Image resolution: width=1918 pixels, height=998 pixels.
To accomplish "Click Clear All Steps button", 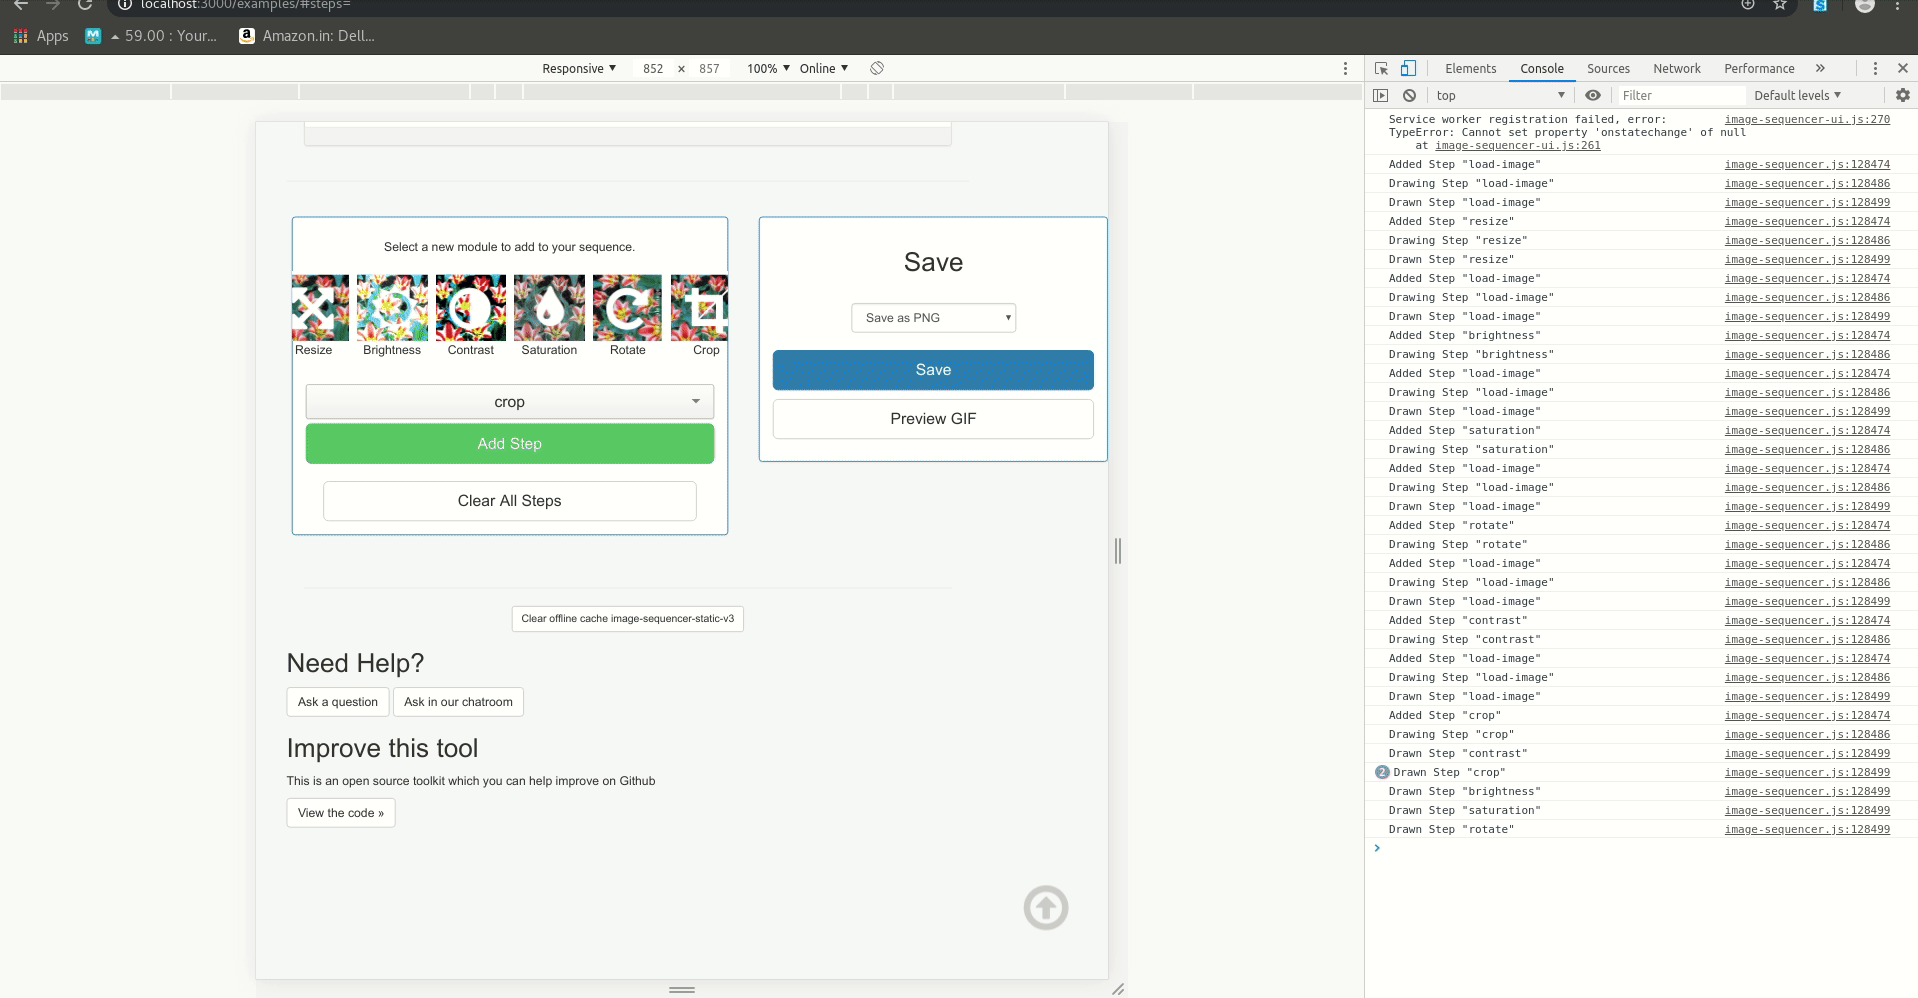I will coord(510,501).
